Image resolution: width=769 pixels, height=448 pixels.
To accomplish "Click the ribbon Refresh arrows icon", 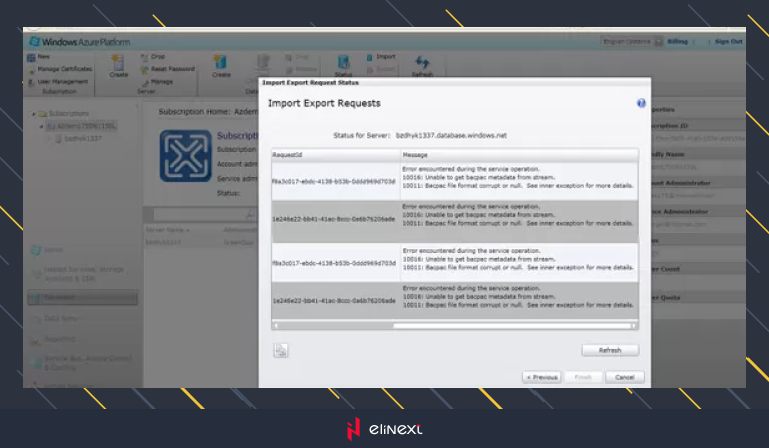I will click(x=422, y=63).
